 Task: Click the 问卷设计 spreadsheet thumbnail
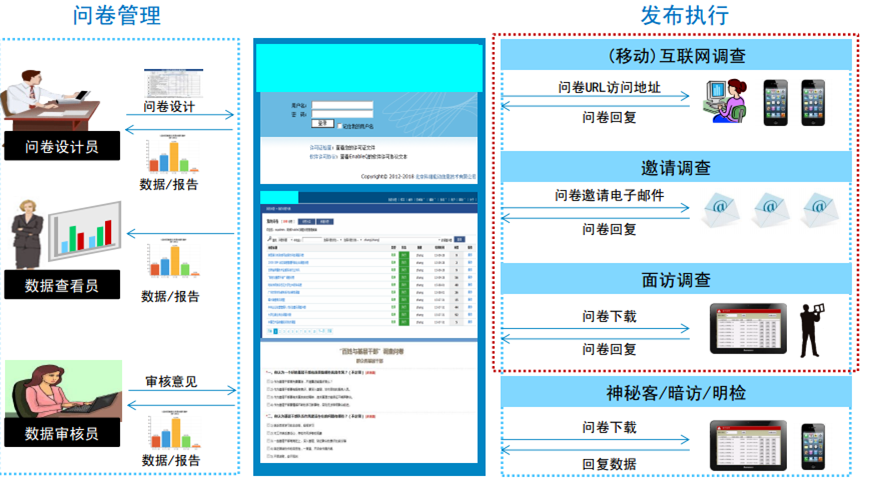tap(174, 83)
